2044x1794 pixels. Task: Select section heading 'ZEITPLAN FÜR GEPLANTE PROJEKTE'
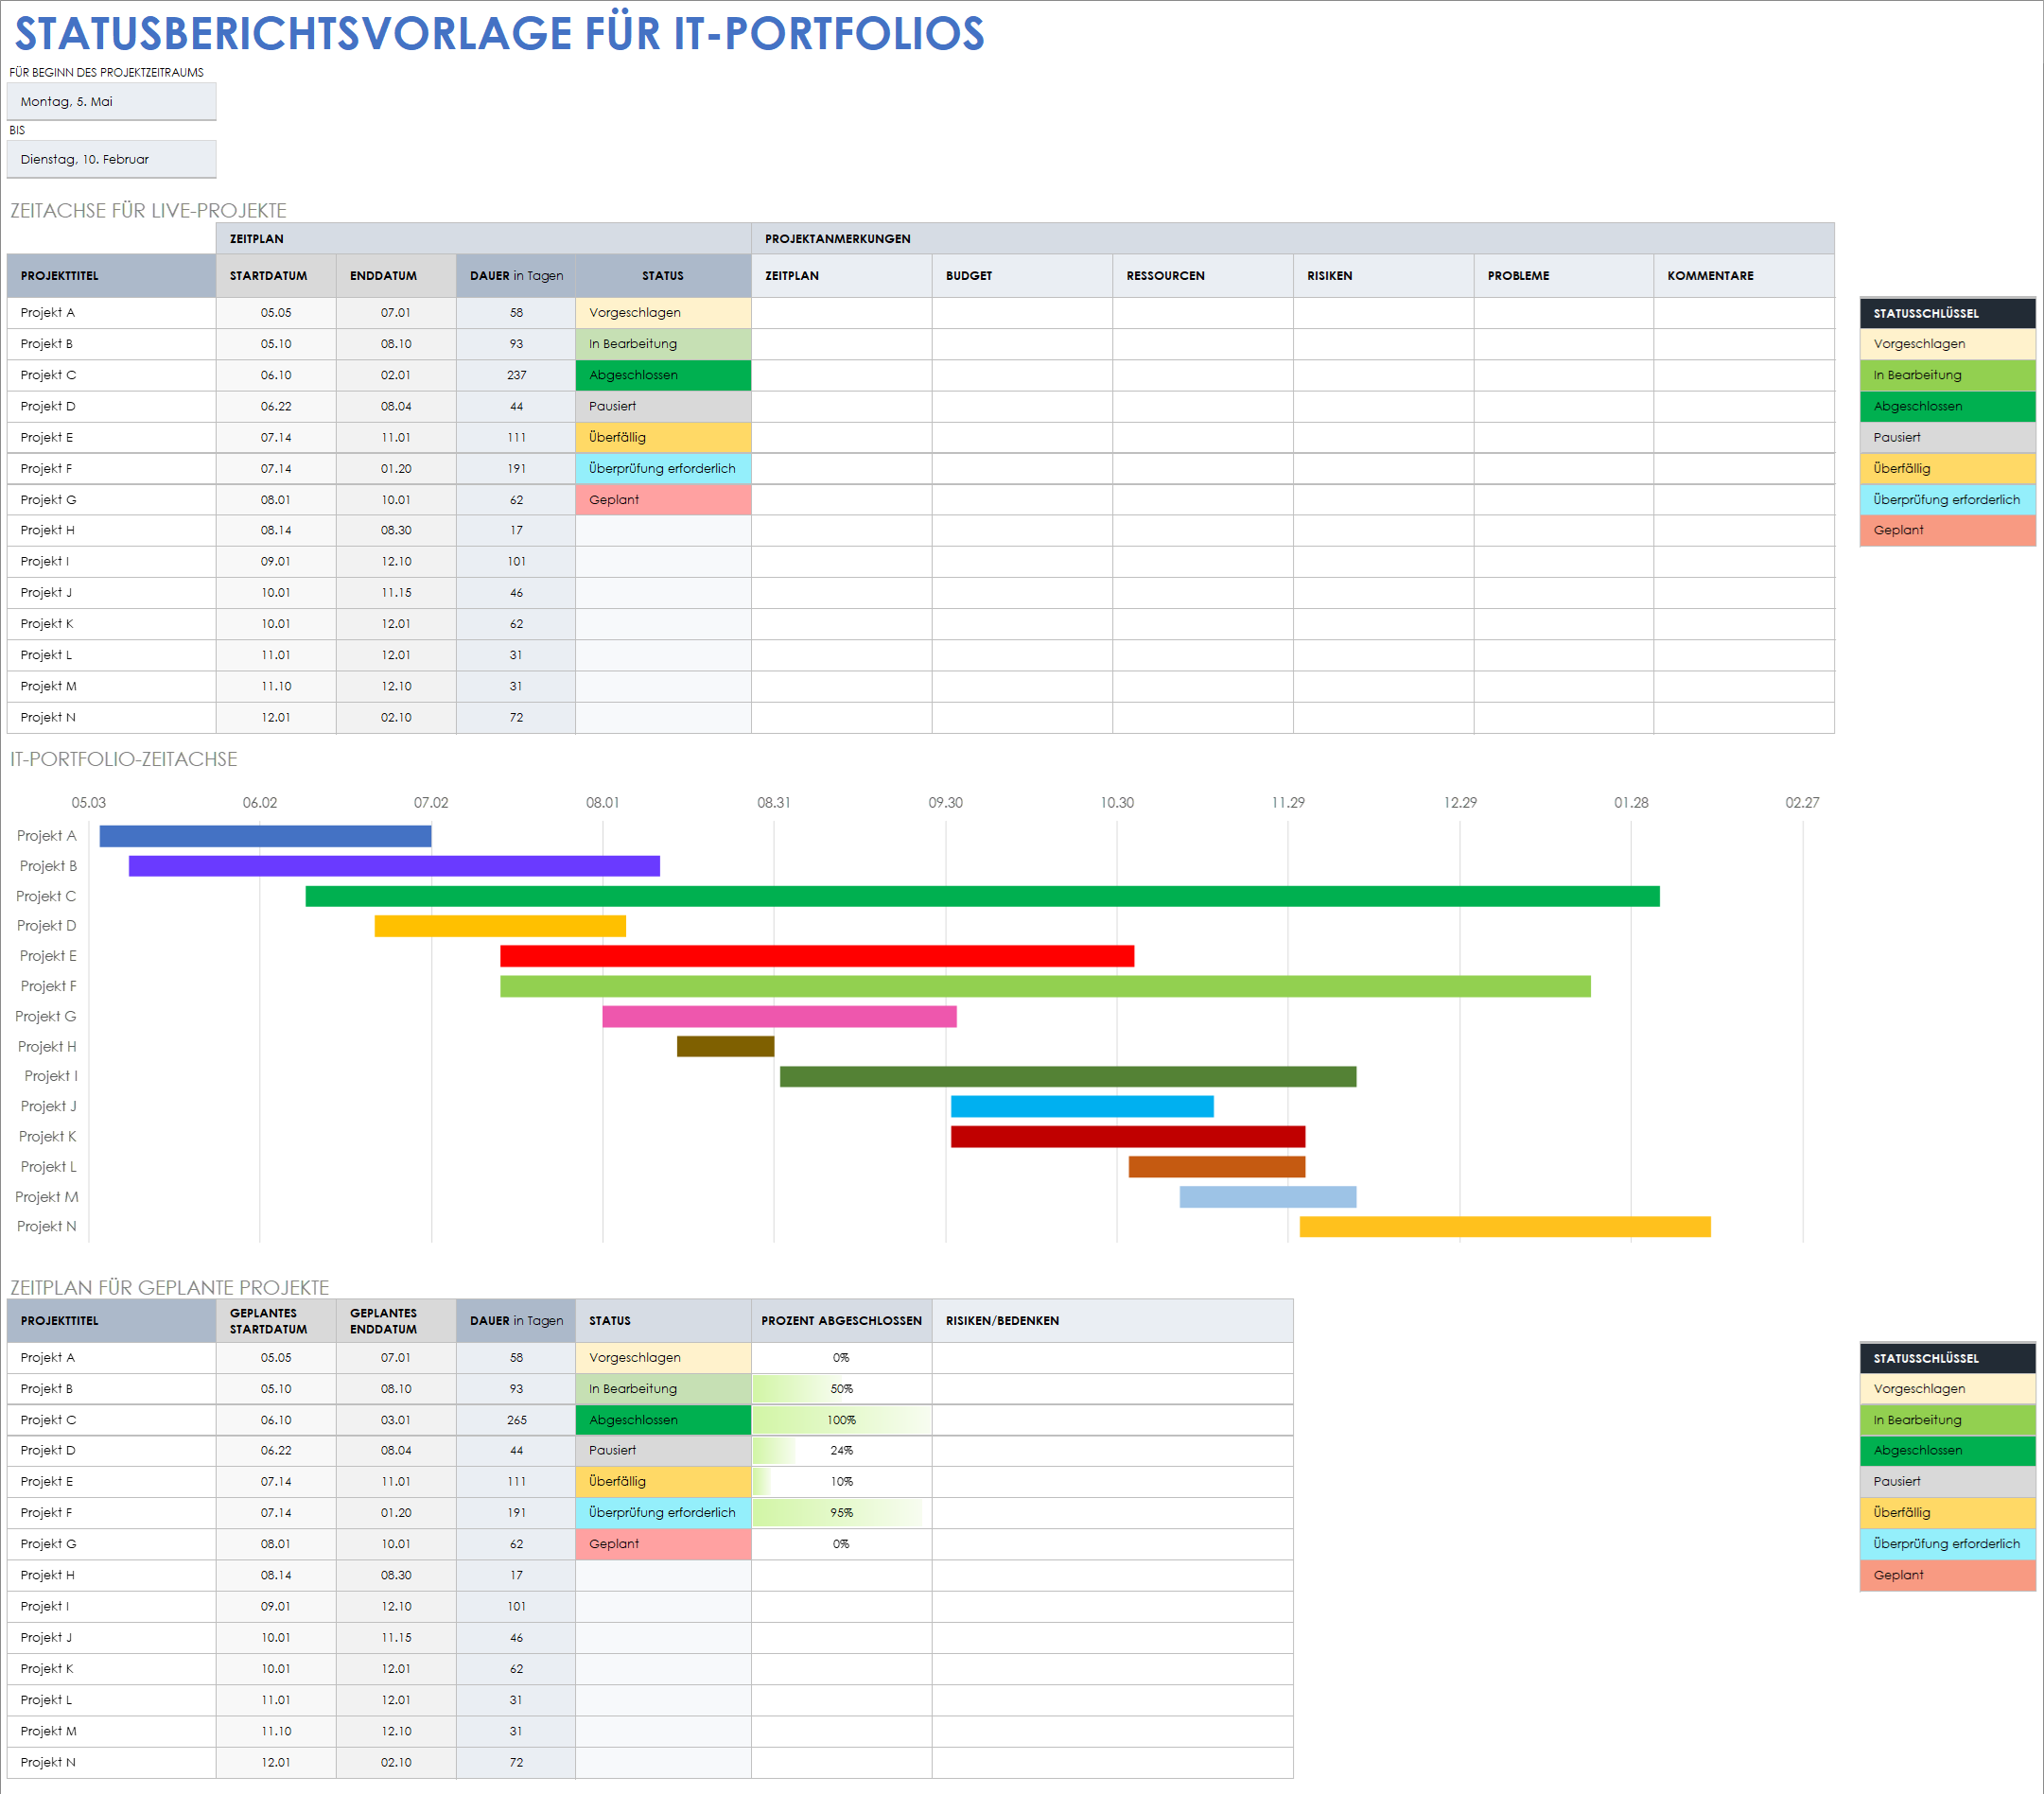[x=170, y=1287]
